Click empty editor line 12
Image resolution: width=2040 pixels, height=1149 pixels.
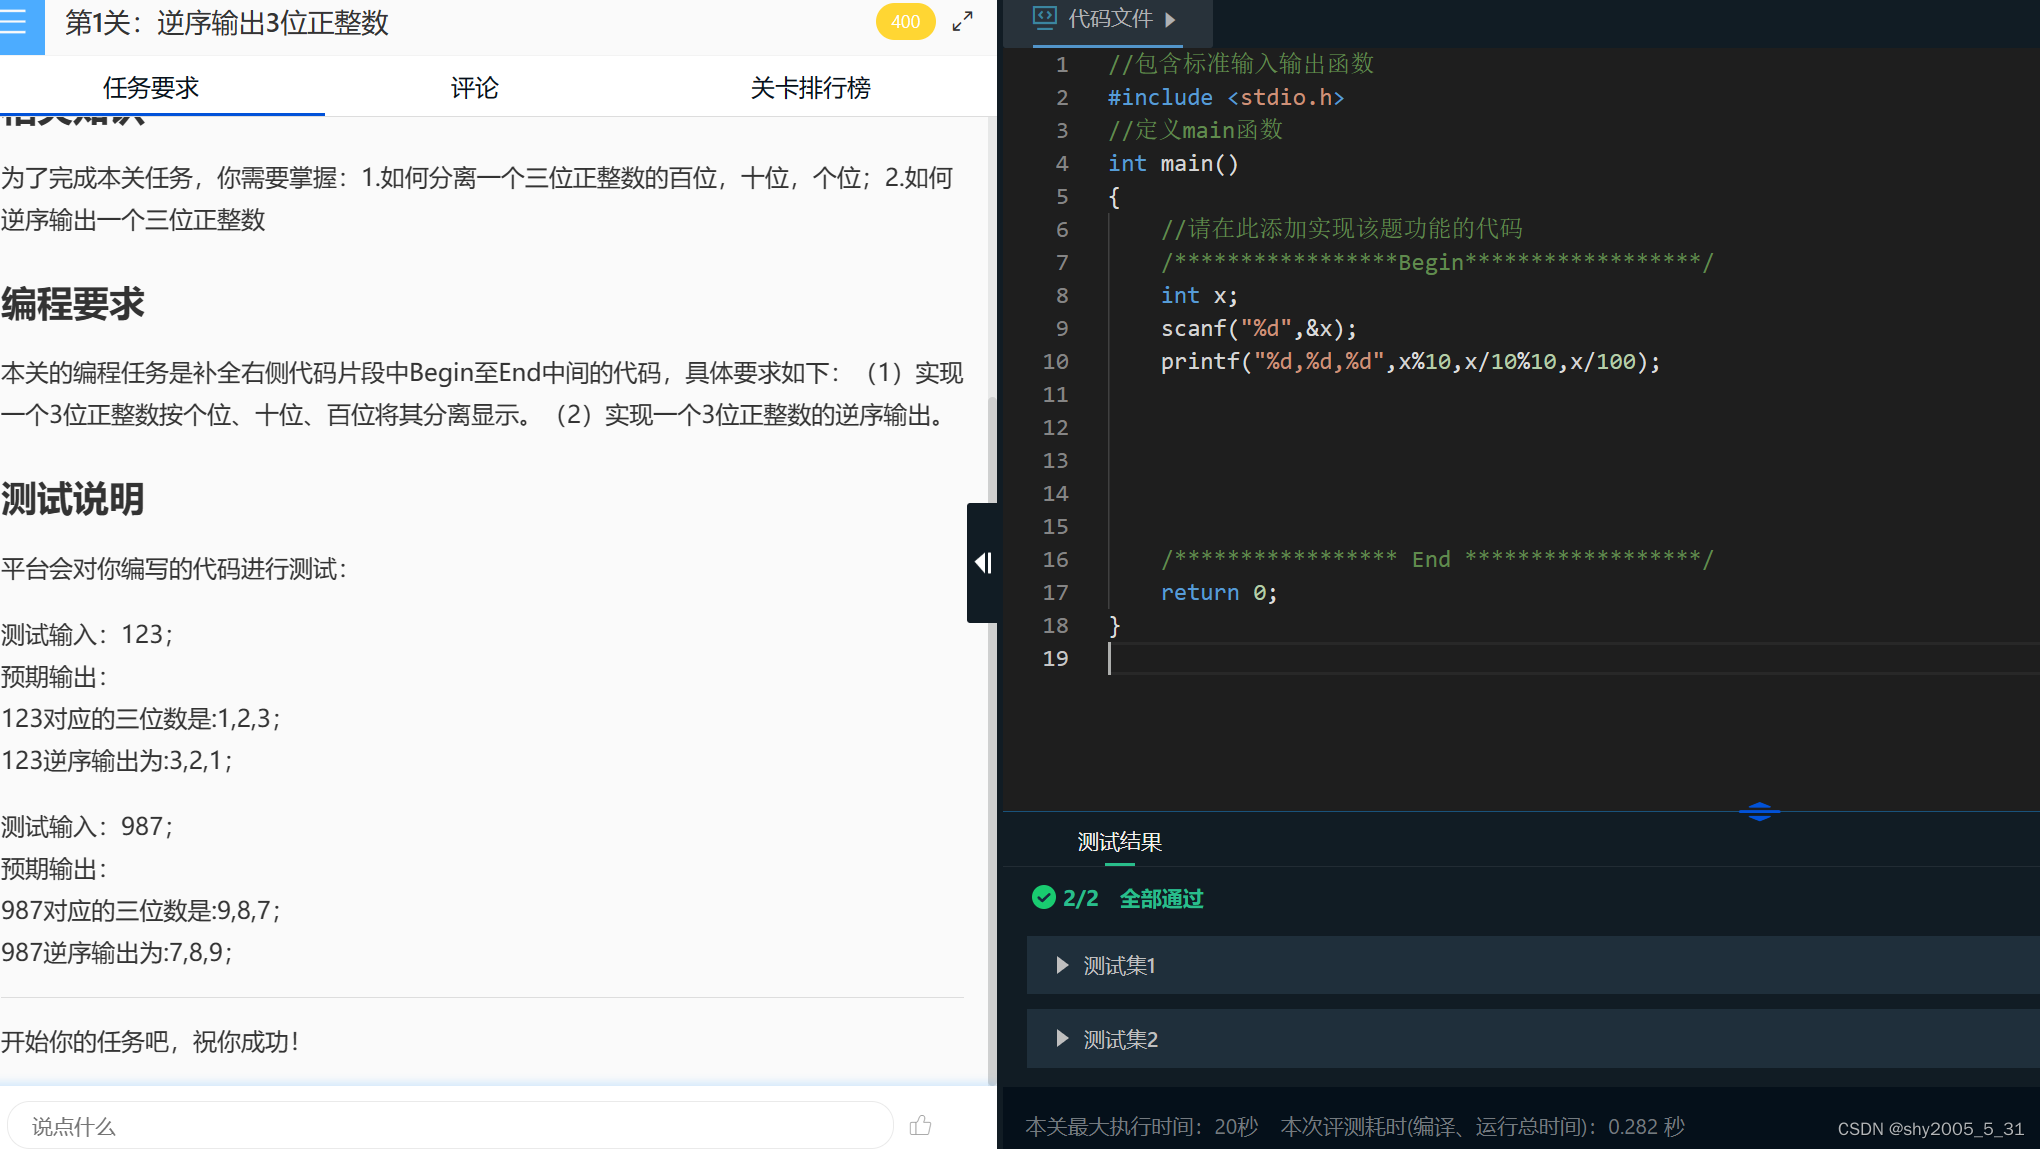[x=1400, y=428]
